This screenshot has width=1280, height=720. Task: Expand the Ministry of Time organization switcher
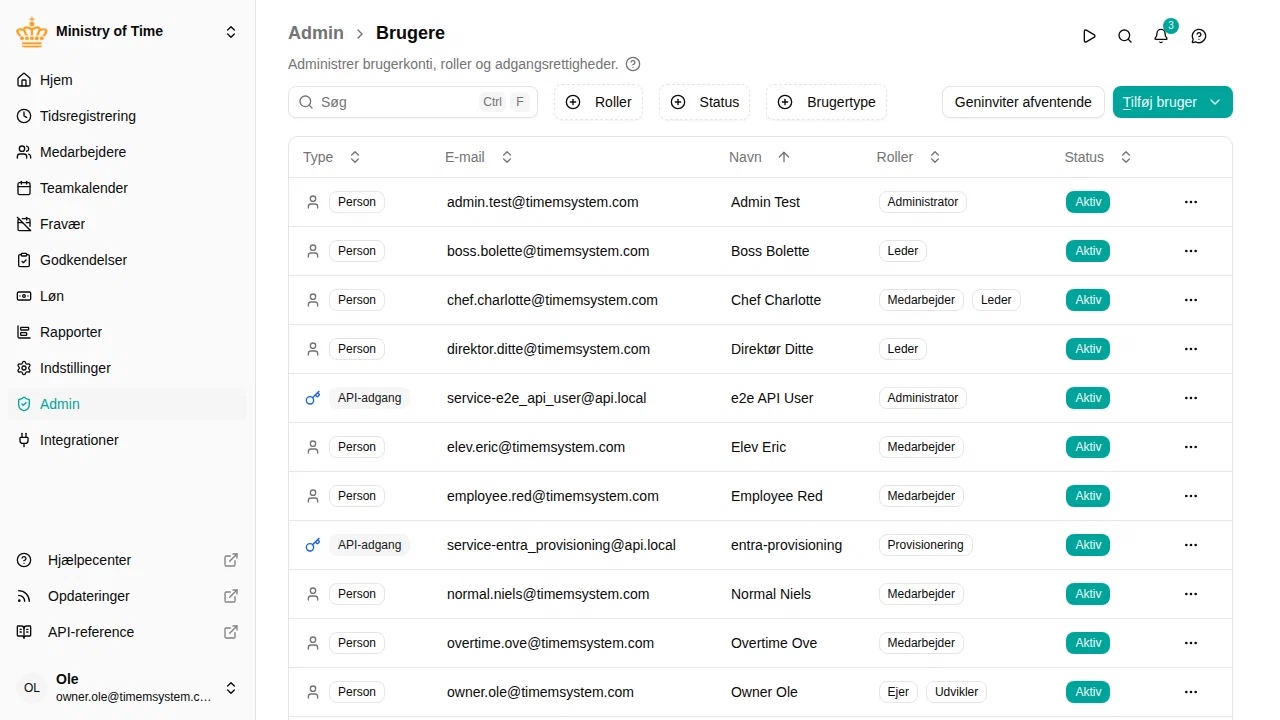[x=231, y=32]
